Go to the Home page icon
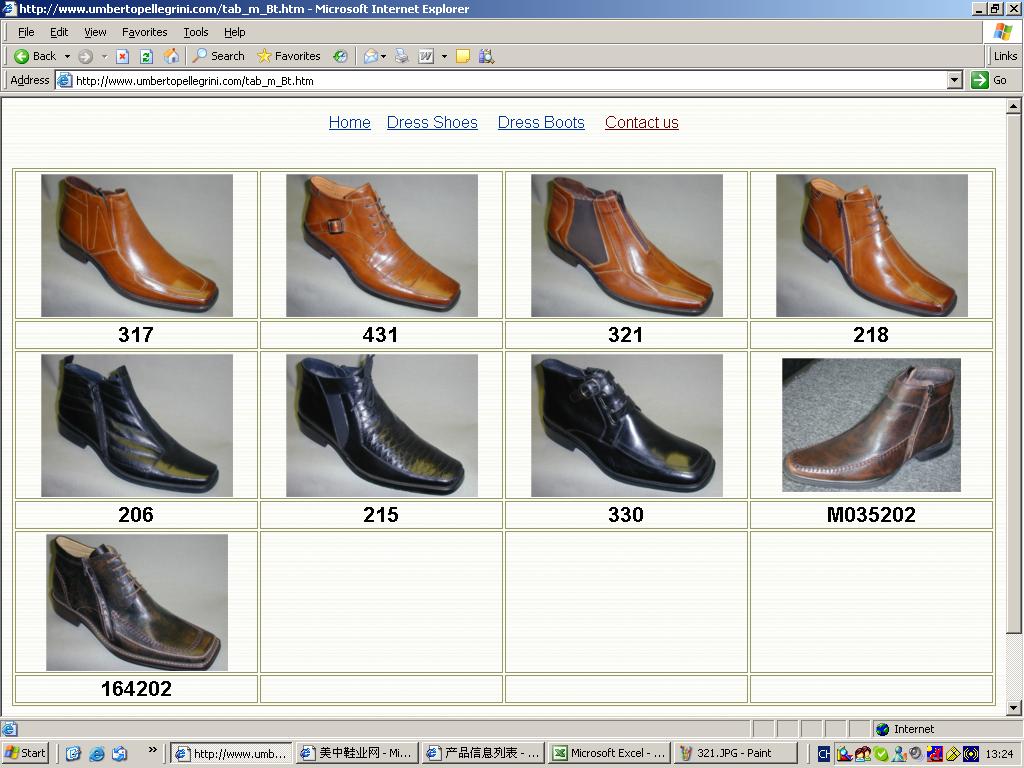 171,56
